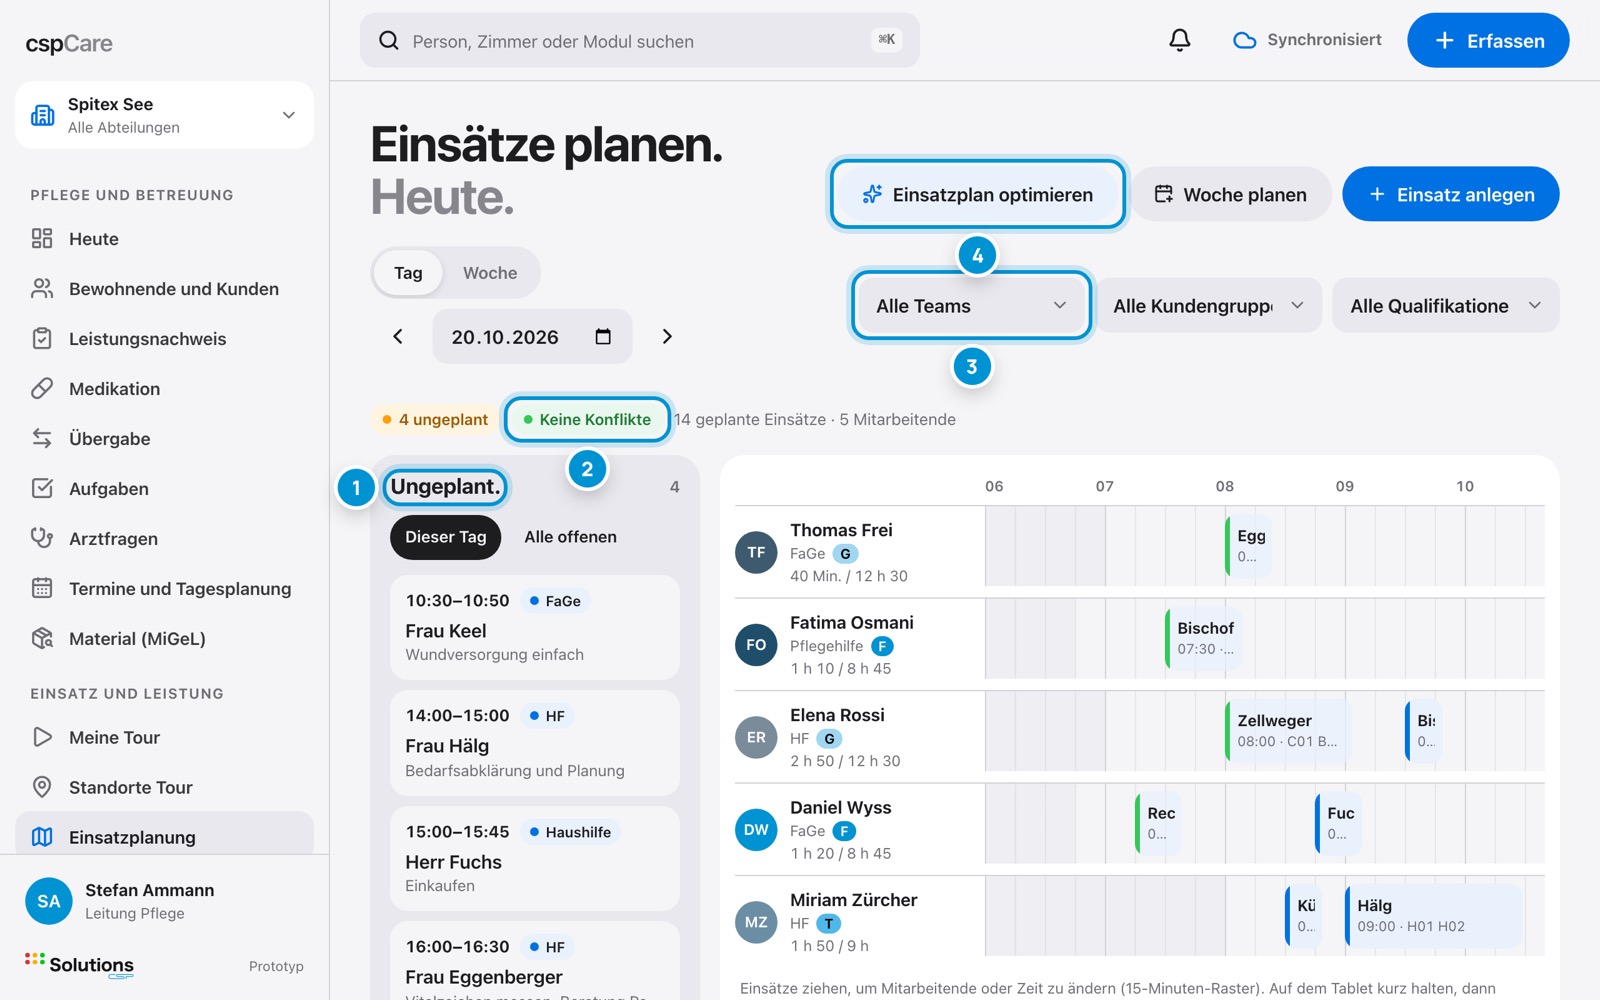Select unplanned card Frau Hälg
The image size is (1600, 1000).
535,743
